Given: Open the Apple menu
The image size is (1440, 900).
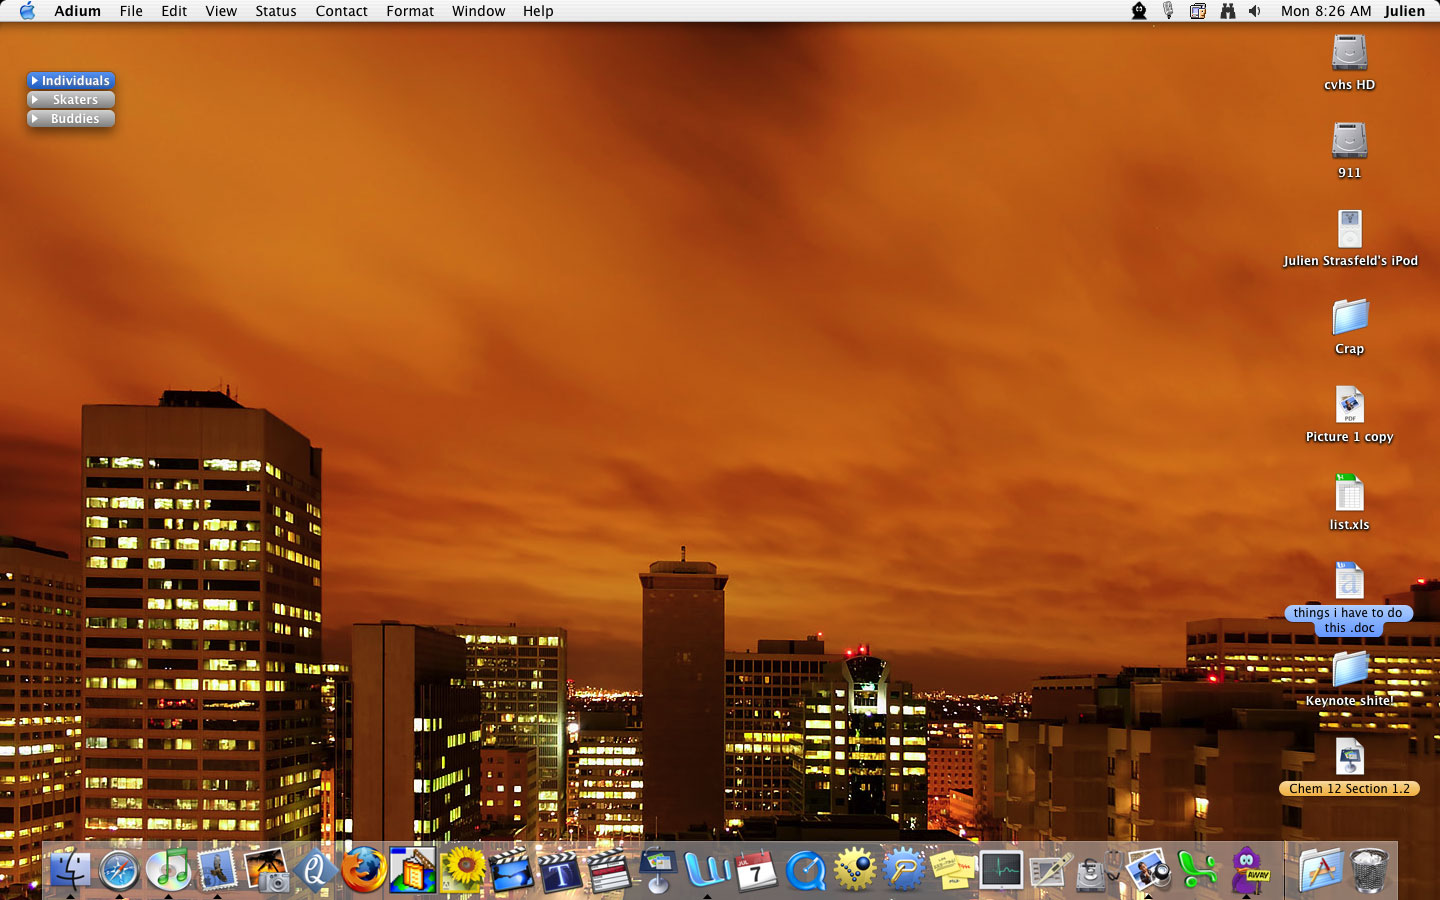Looking at the screenshot, I should point(27,11).
